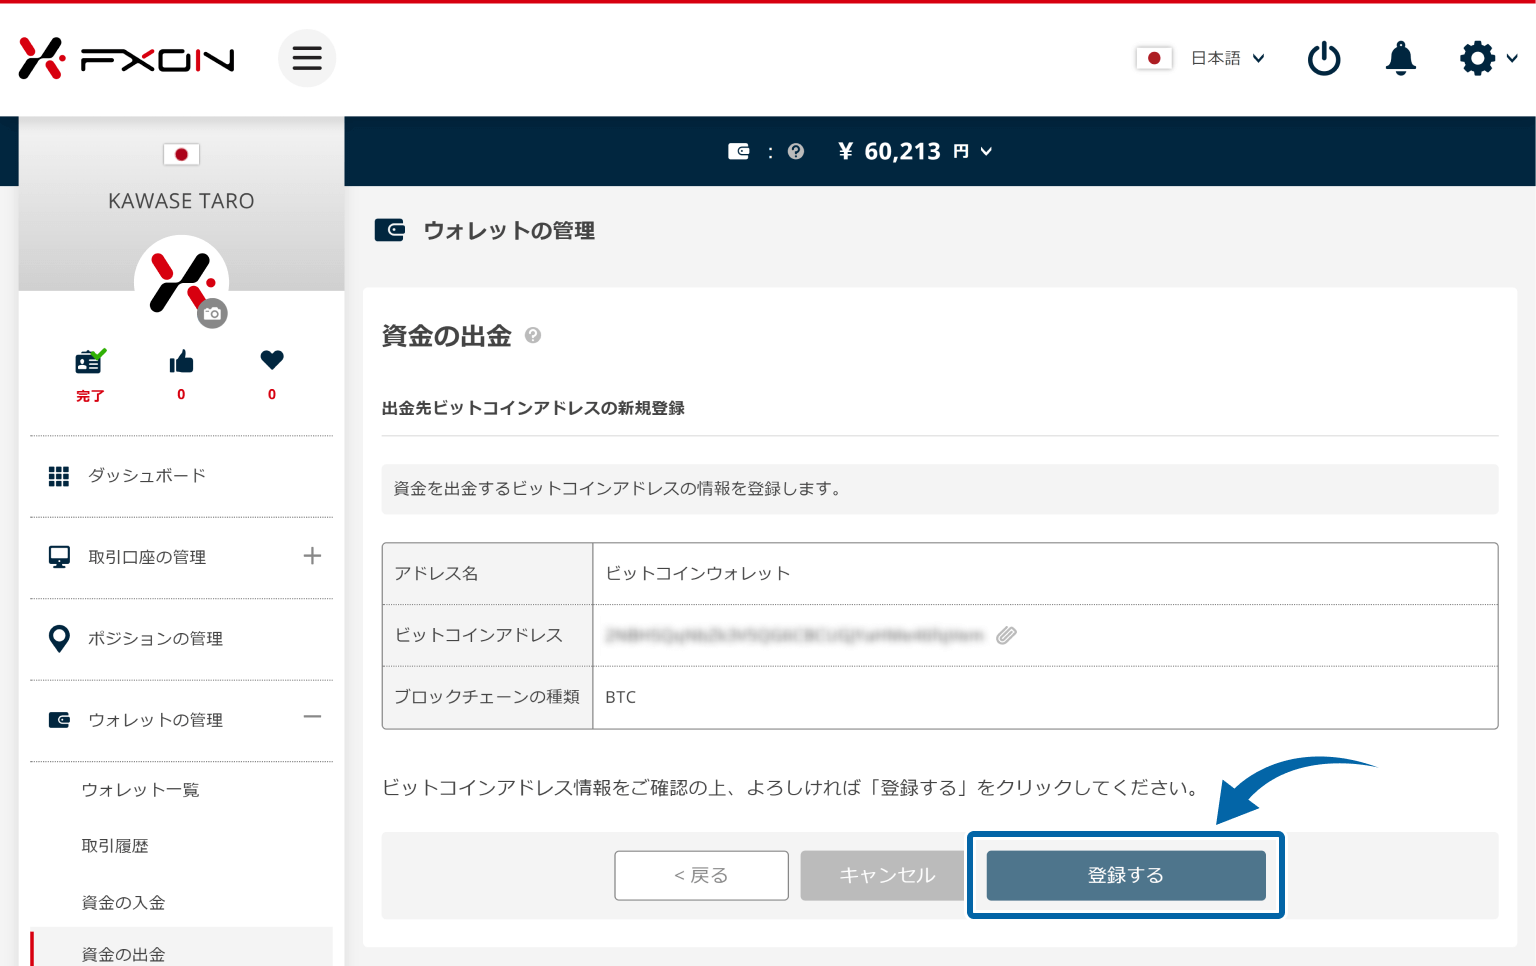Click the キャンセル button

coord(882,876)
